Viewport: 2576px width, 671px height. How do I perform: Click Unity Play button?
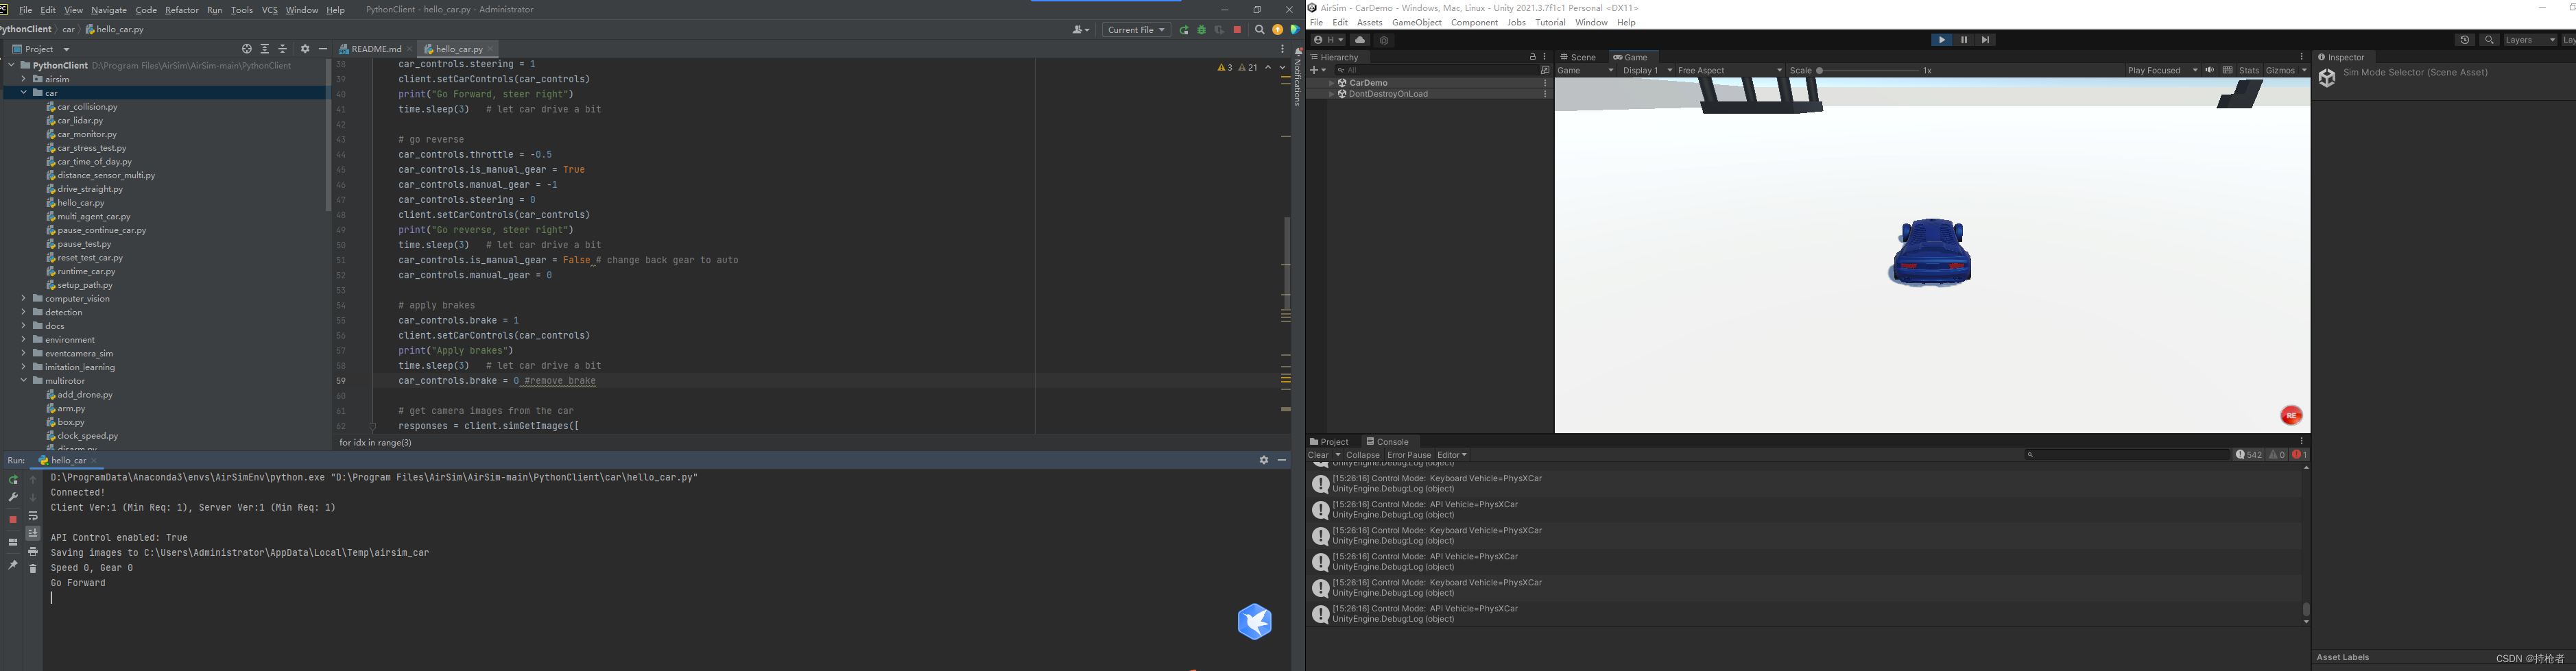click(1941, 40)
